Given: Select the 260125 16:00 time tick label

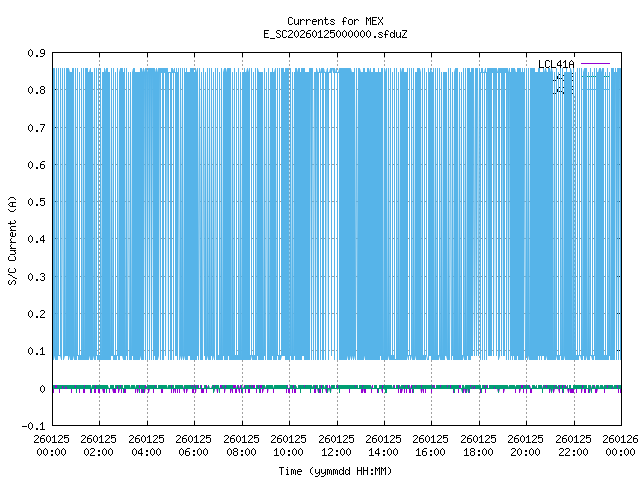Looking at the screenshot, I should 431,445.
